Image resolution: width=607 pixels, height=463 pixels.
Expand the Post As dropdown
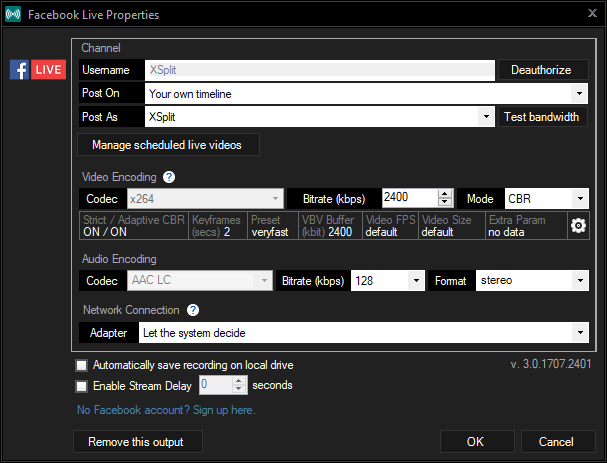[486, 117]
